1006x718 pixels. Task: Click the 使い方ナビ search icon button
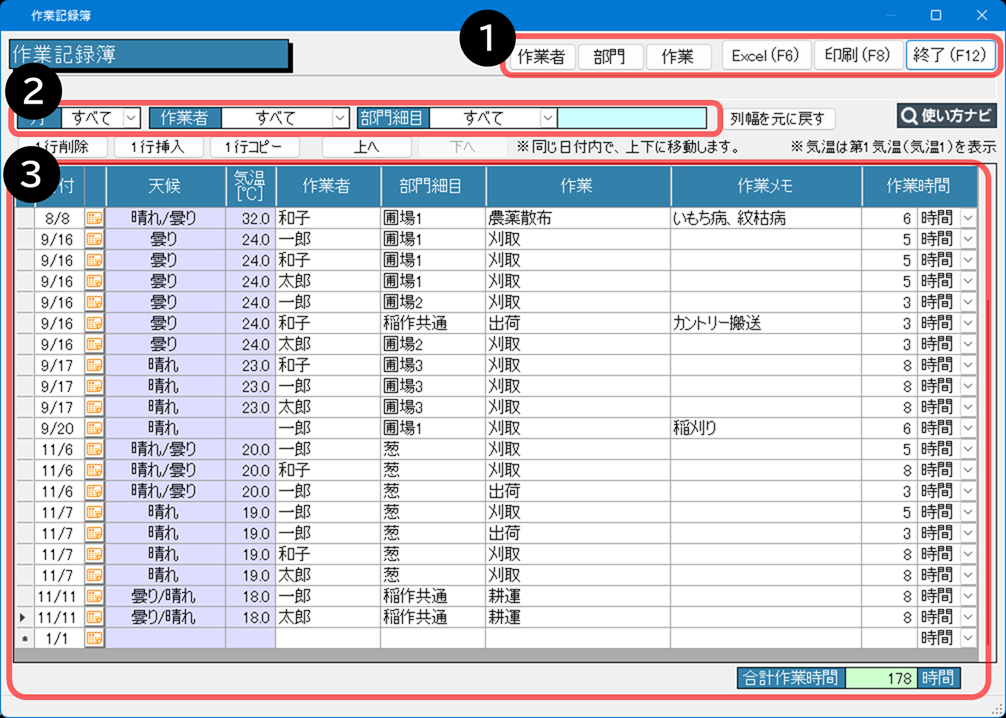[x=946, y=116]
